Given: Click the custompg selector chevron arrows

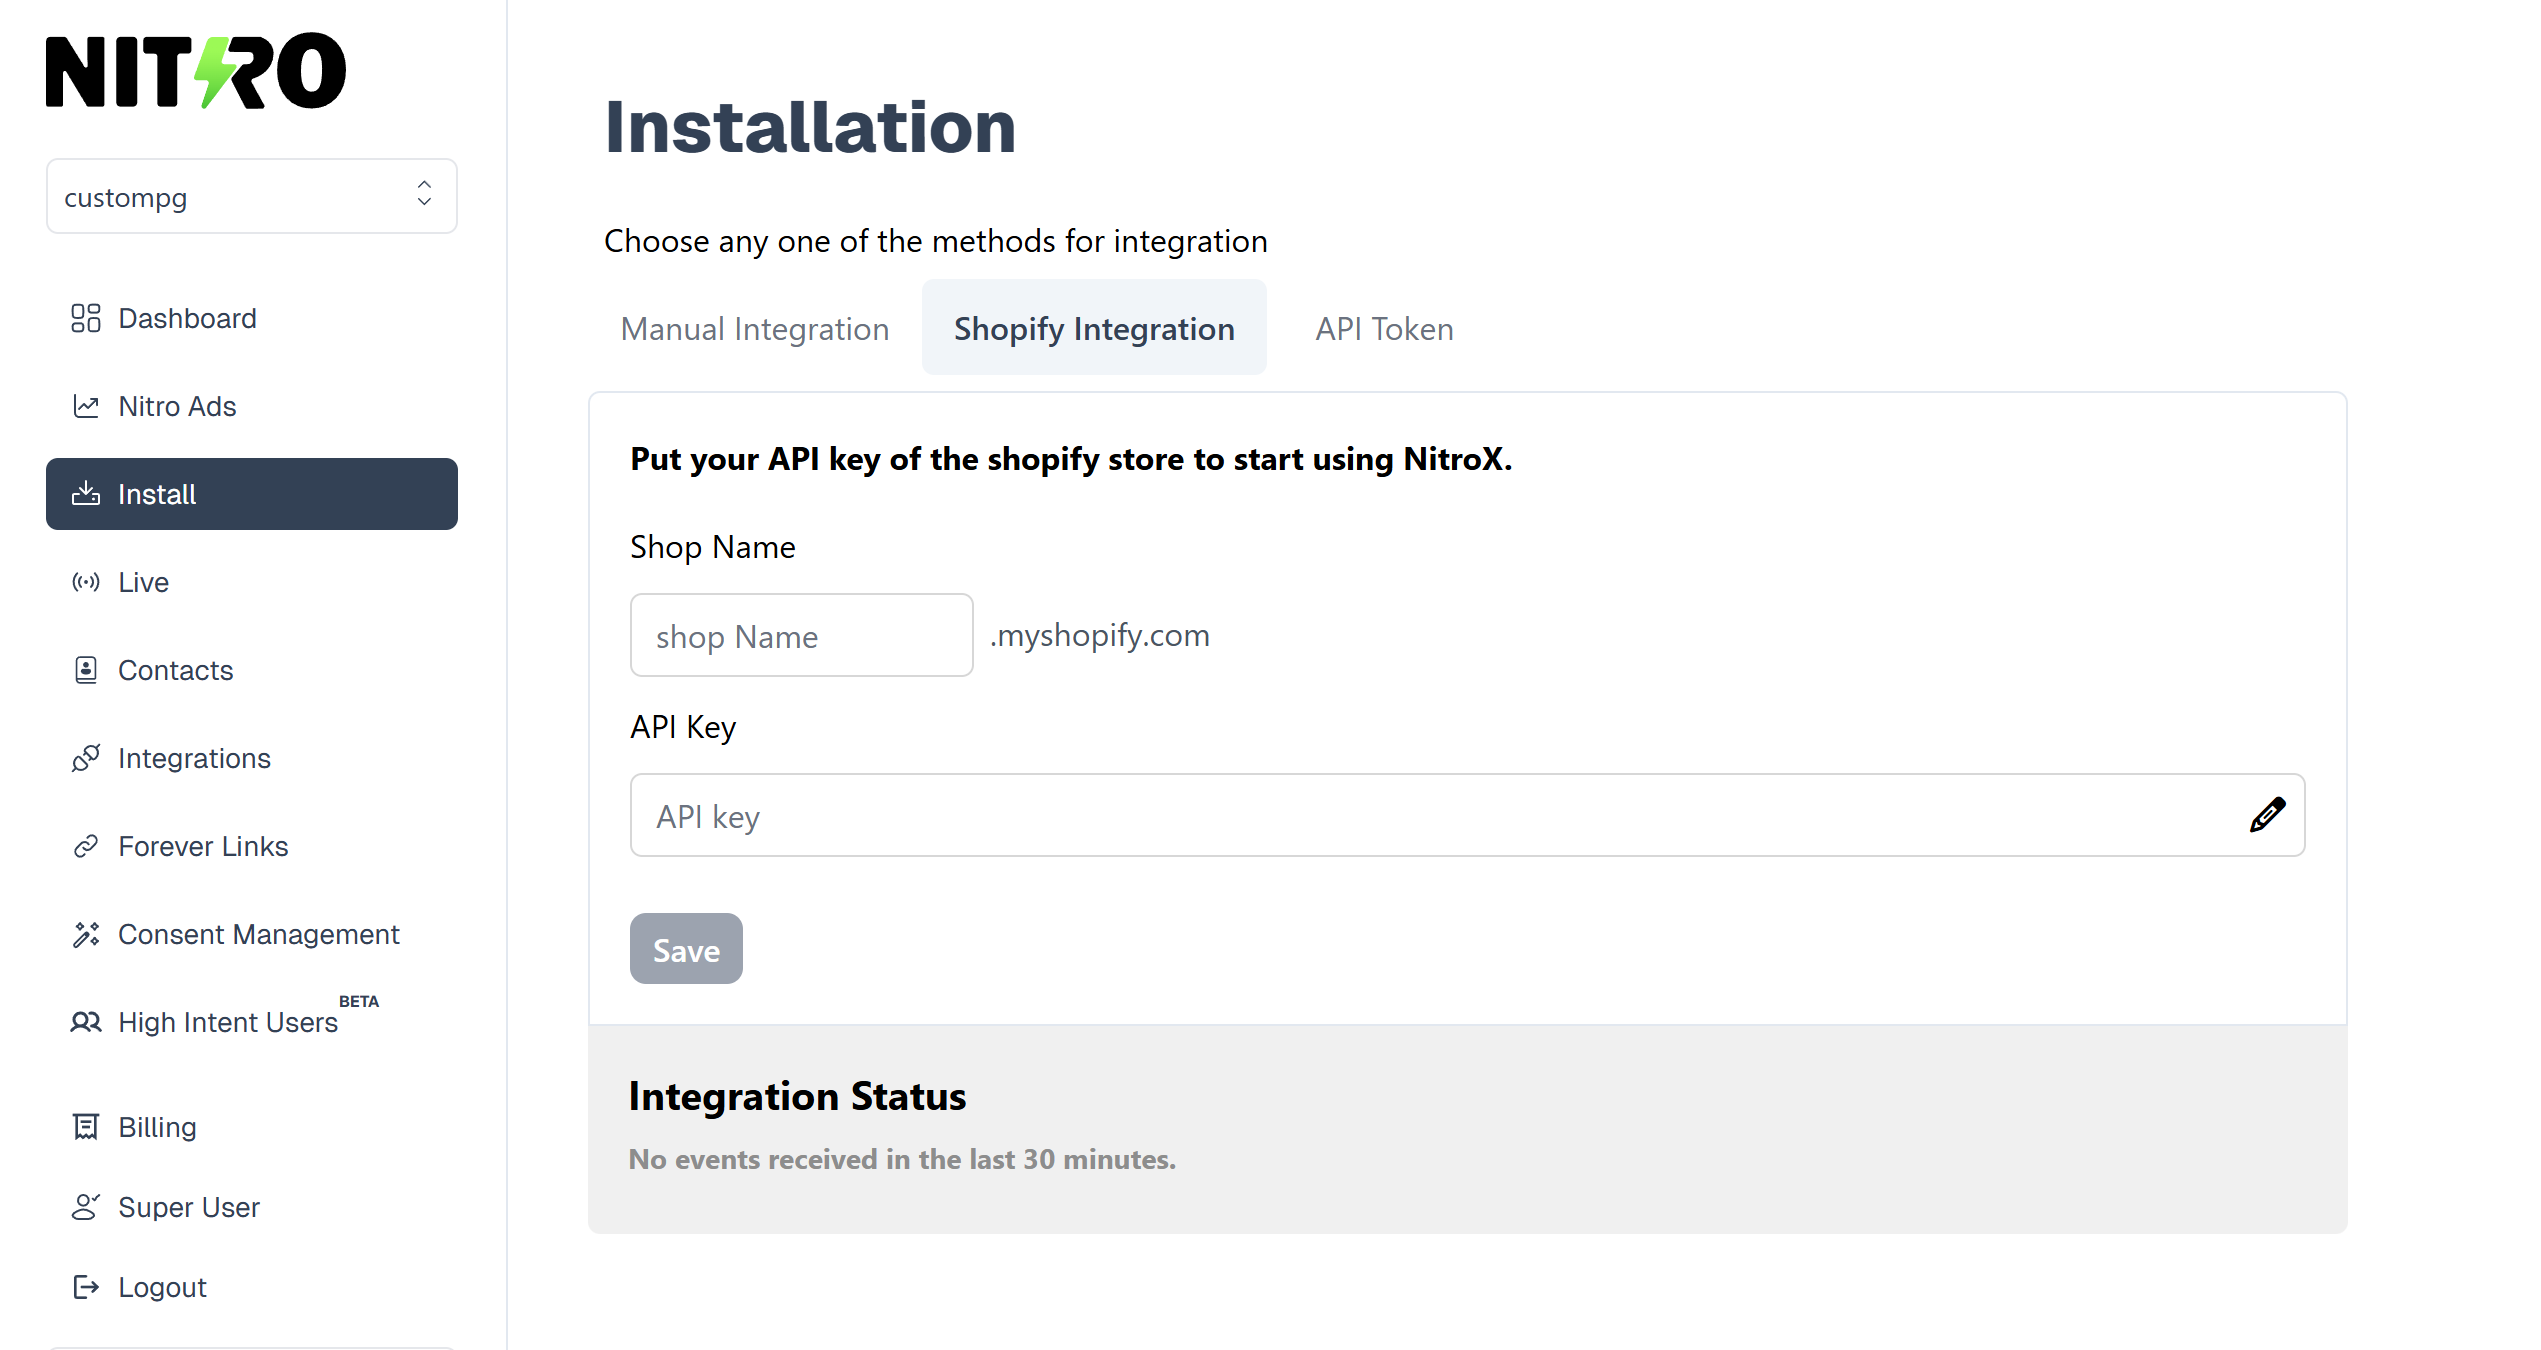Looking at the screenshot, I should [424, 194].
